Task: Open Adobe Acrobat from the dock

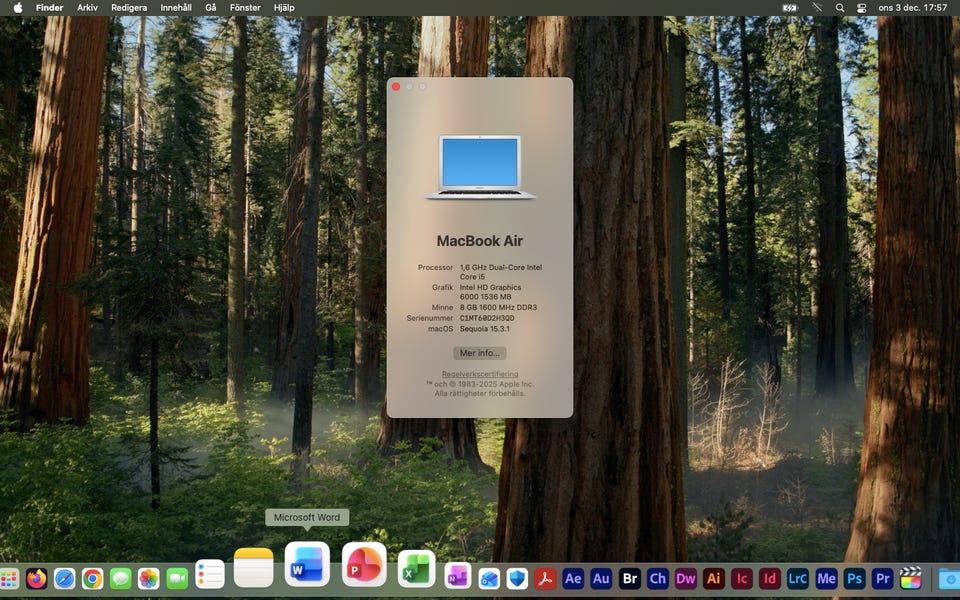Action: [x=545, y=578]
